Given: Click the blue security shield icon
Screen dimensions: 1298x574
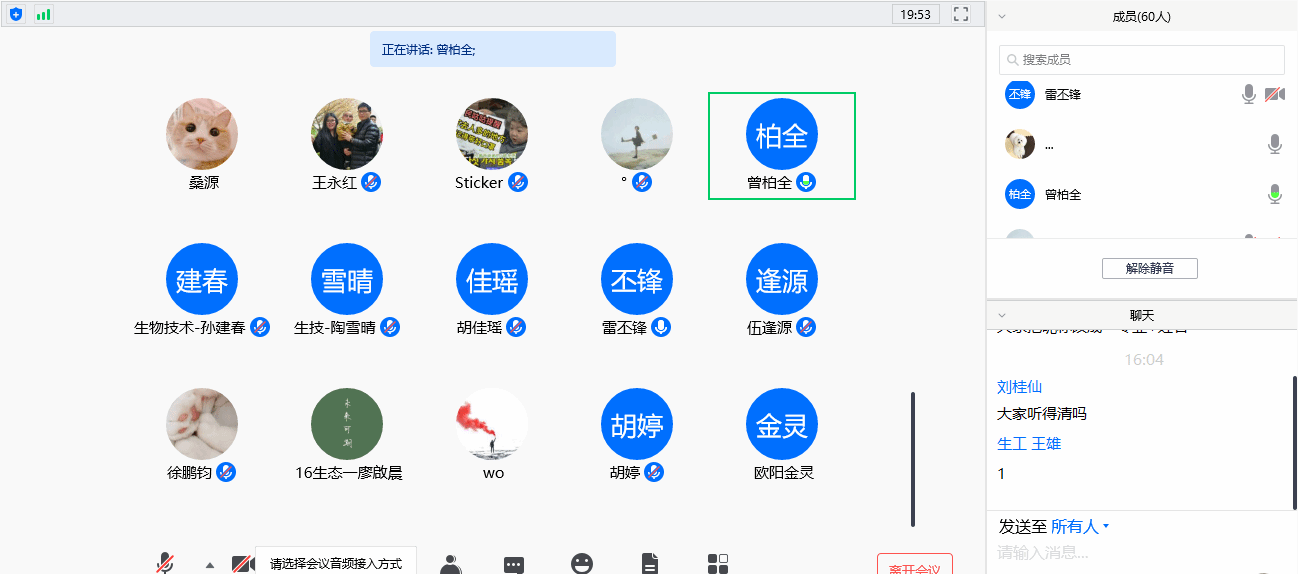Looking at the screenshot, I should tap(16, 14).
